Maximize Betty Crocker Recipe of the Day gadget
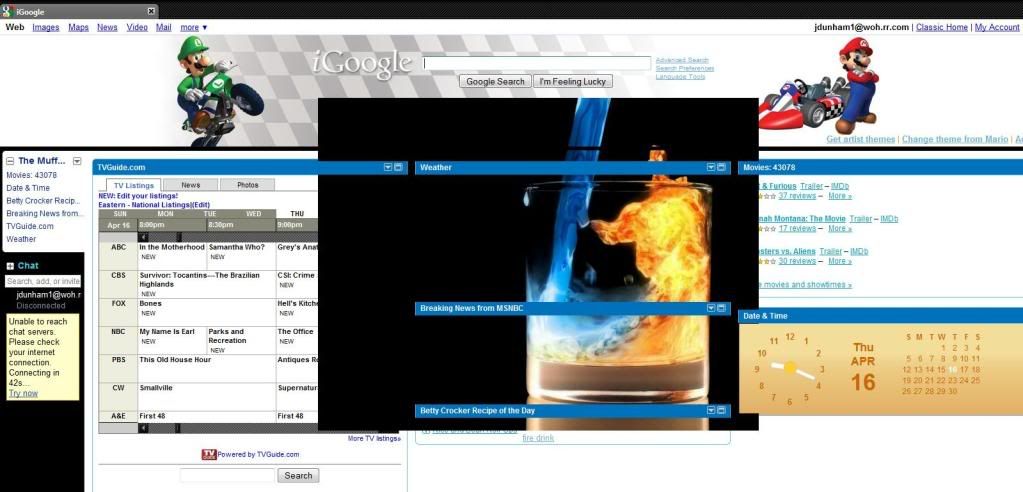The height and width of the screenshot is (492, 1023). pyautogui.click(x=721, y=410)
